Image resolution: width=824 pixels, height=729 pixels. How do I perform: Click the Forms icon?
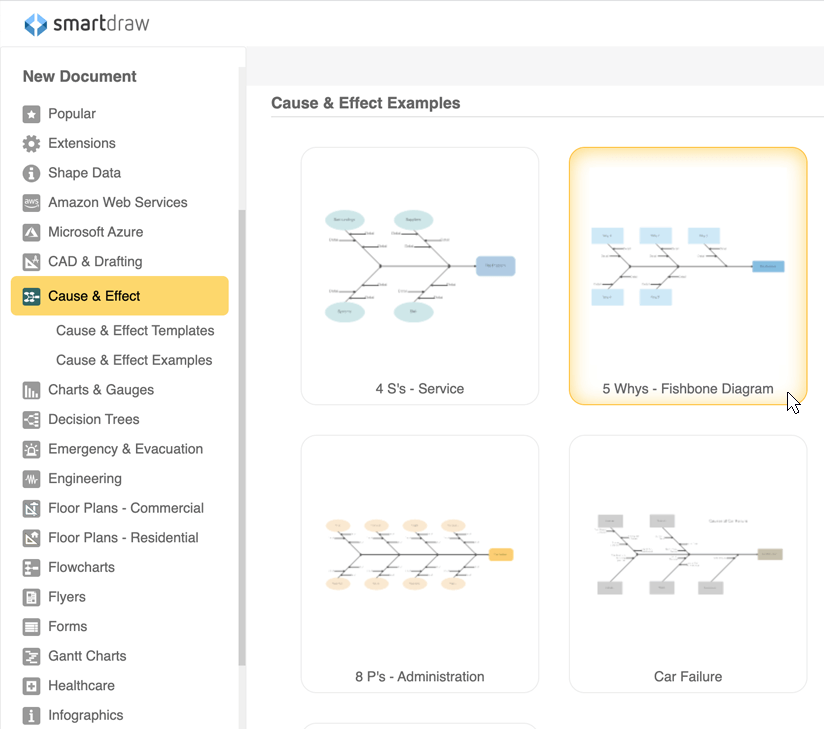(x=32, y=627)
